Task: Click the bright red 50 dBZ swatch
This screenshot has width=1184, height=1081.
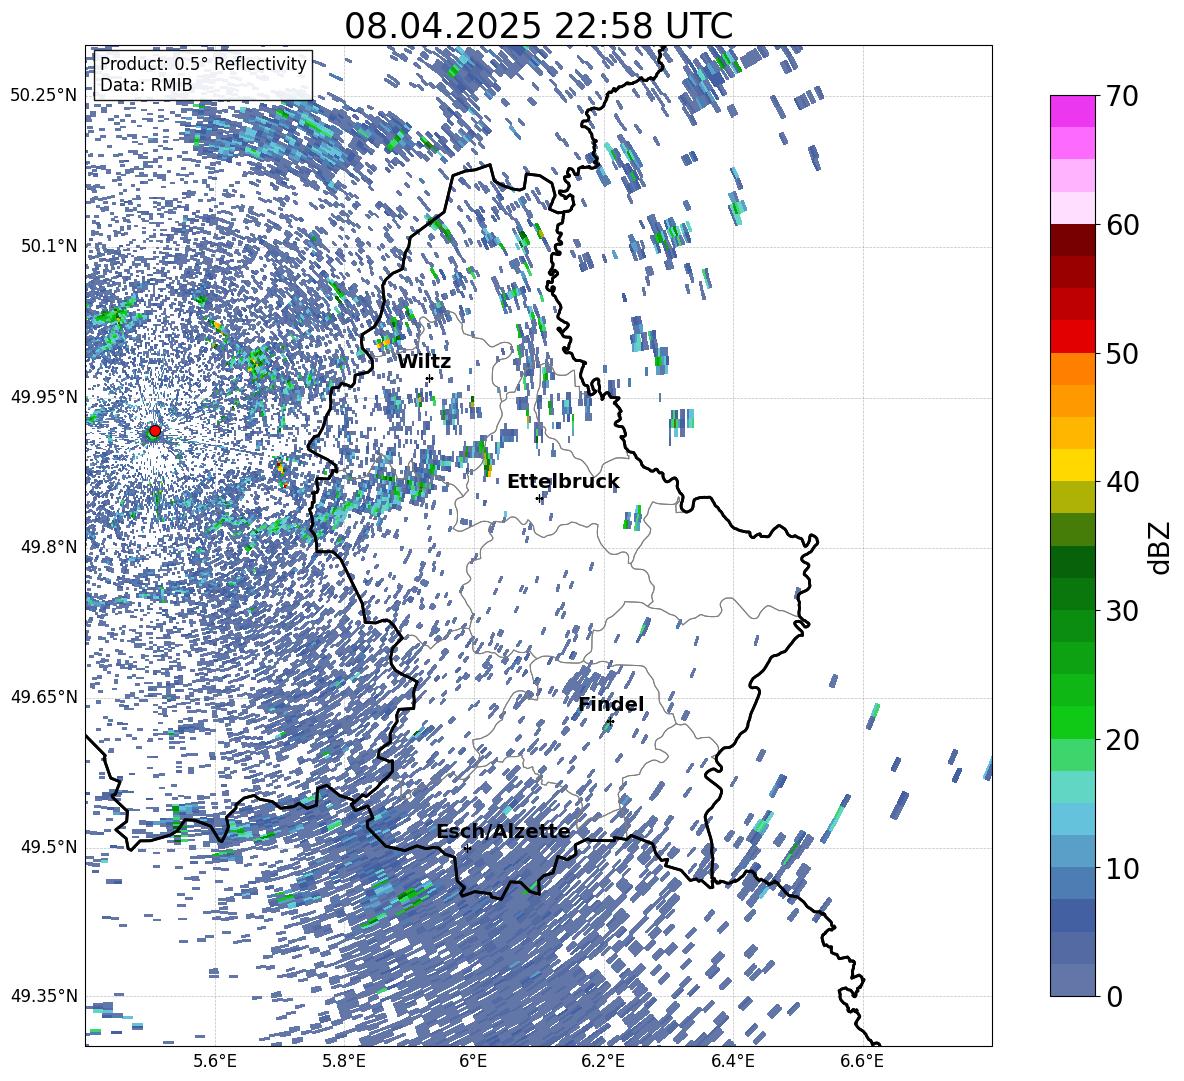Action: point(1072,337)
